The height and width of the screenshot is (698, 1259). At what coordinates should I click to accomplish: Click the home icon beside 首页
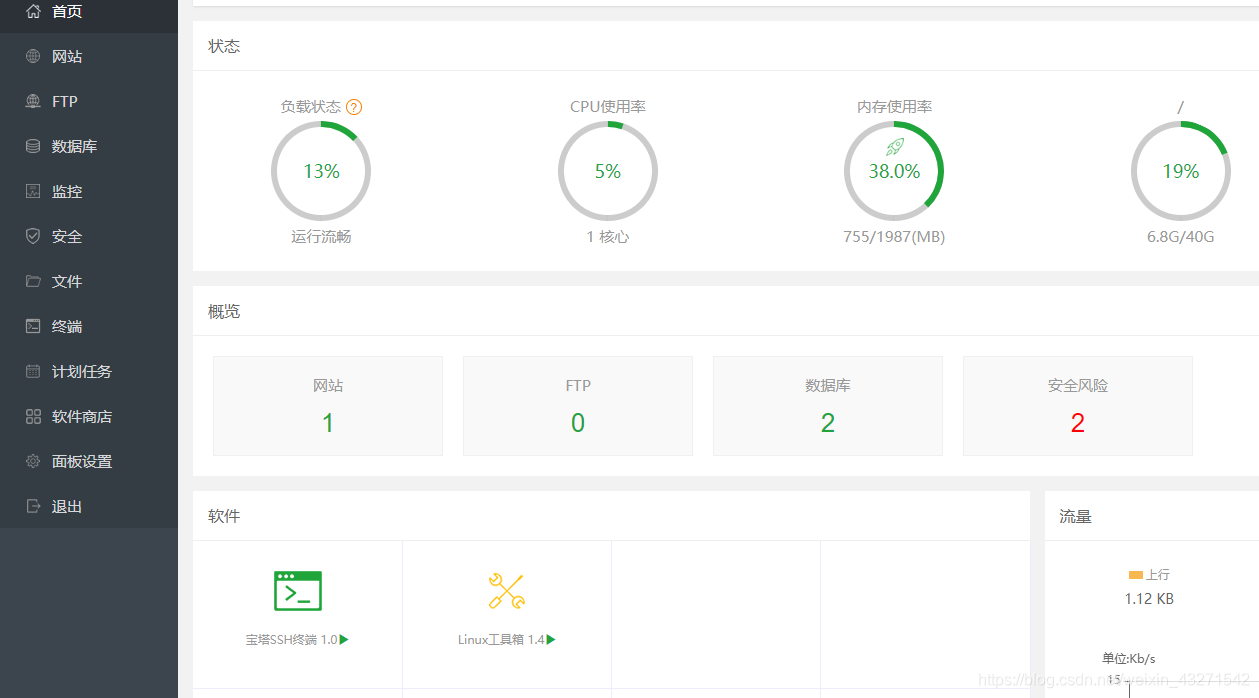(33, 12)
